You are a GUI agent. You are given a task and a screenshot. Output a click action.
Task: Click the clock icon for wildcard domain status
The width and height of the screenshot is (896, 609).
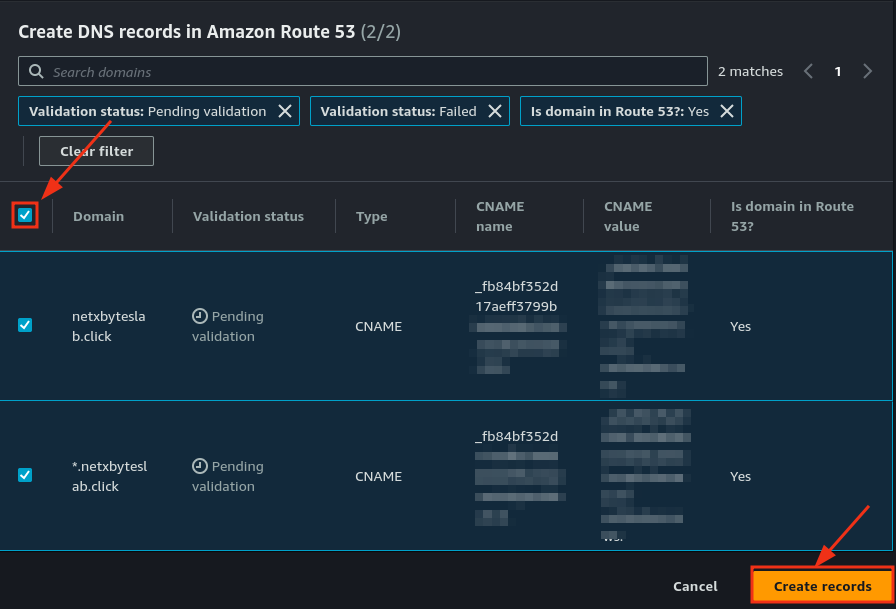(x=200, y=466)
